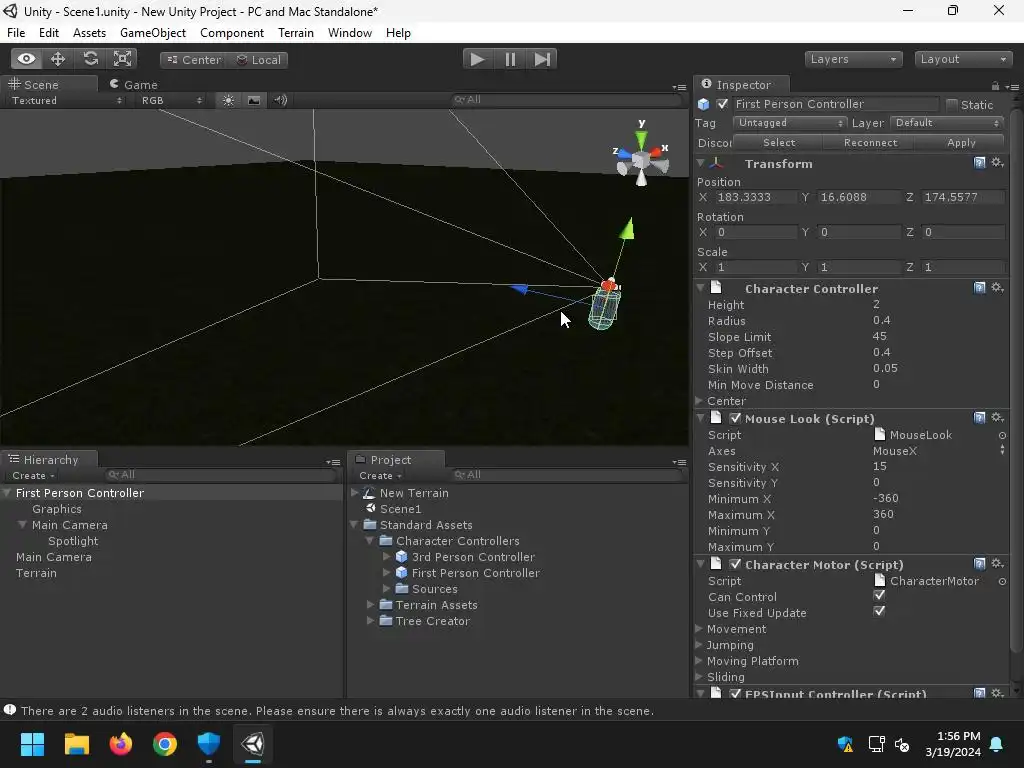Viewport: 1024px width, 768px height.
Task: Open Character Controller help icon
Action: [979, 288]
